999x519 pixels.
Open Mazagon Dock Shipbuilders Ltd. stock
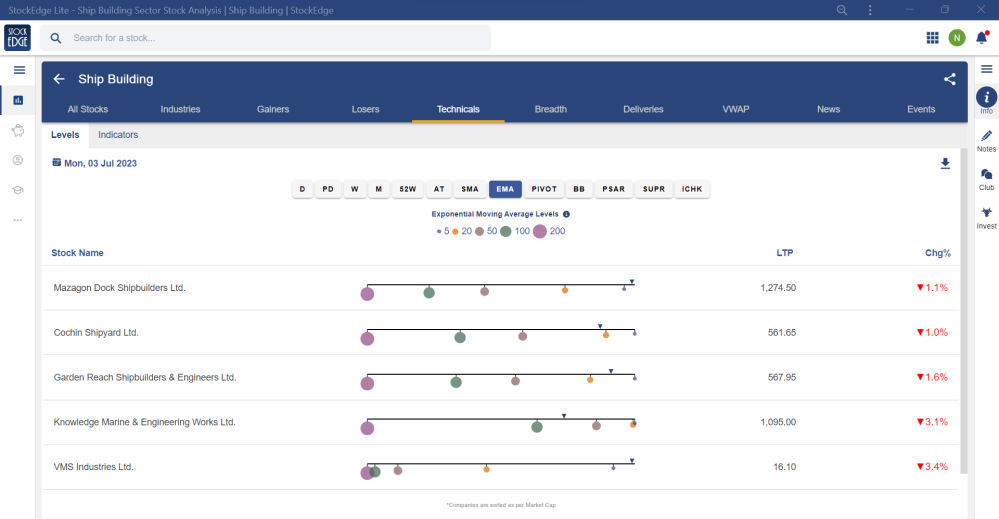[120, 288]
